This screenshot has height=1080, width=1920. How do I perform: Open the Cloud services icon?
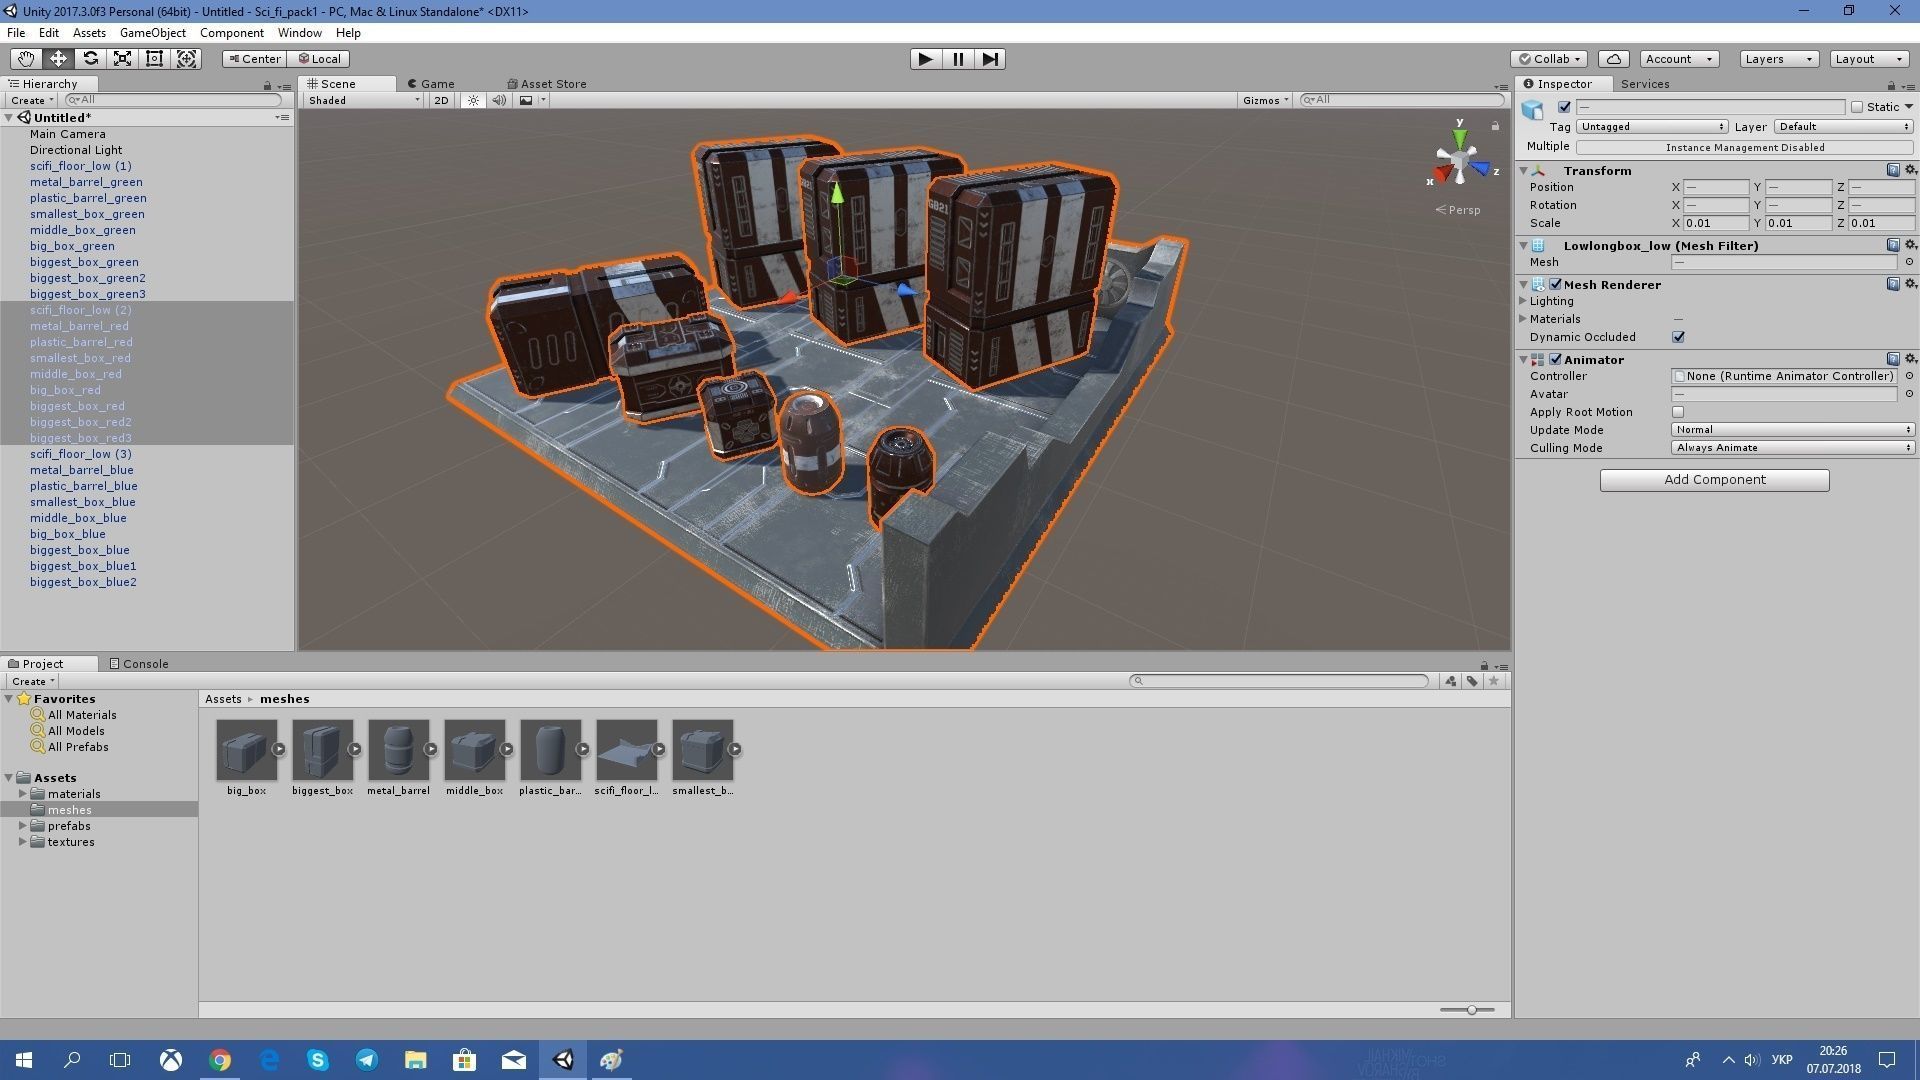point(1613,59)
